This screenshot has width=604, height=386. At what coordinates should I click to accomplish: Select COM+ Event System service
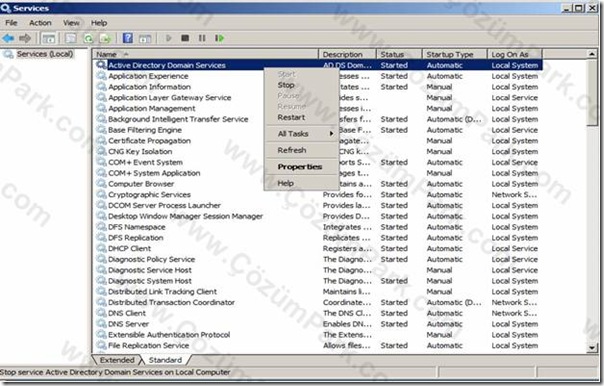[x=145, y=162]
